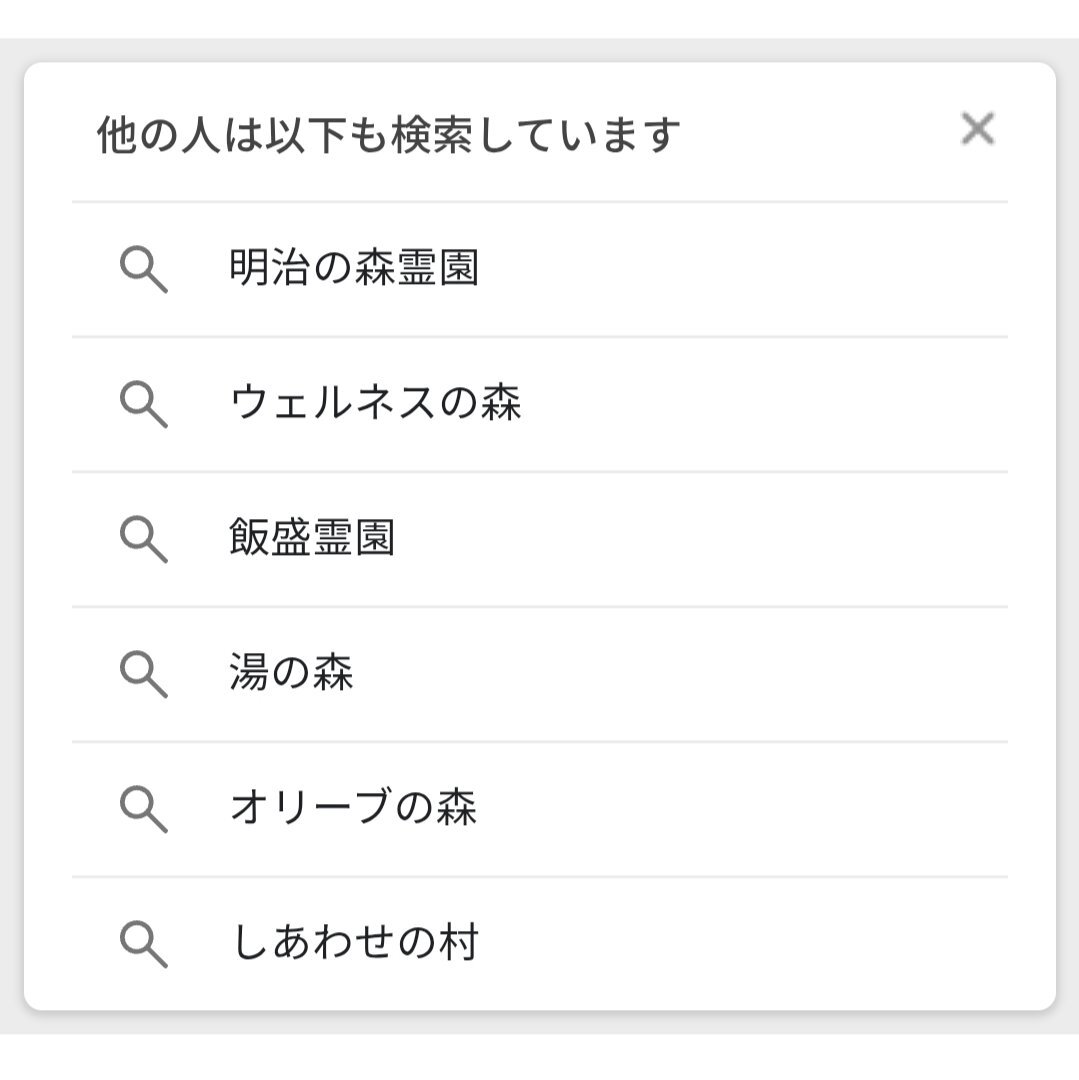Choose the しあわせの村 list row
Screen dimensions: 1079x1080
pos(540,944)
